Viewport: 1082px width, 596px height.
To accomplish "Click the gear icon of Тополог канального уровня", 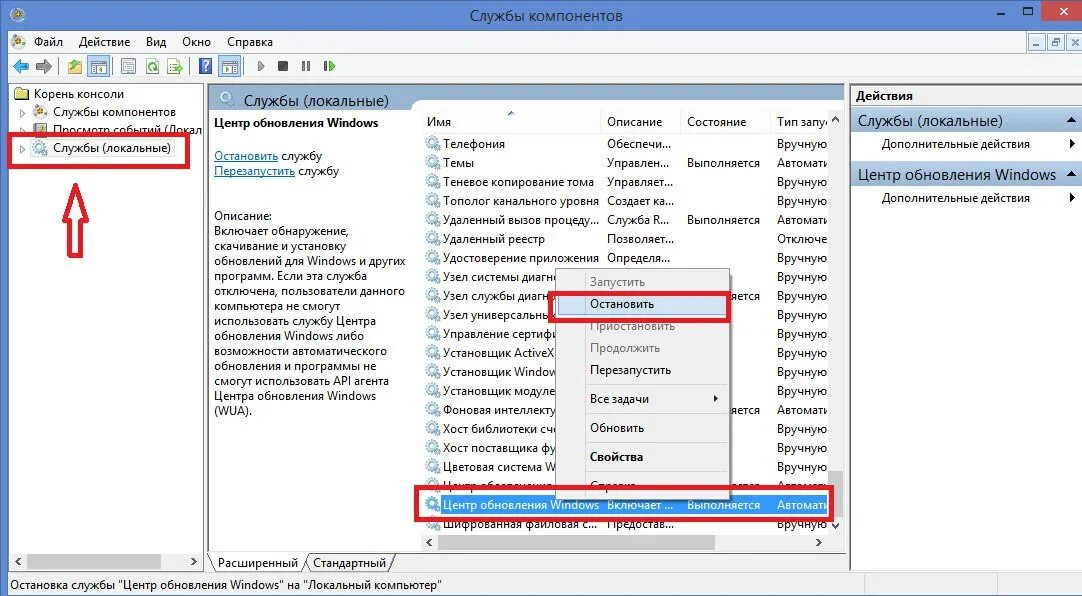I will click(433, 201).
